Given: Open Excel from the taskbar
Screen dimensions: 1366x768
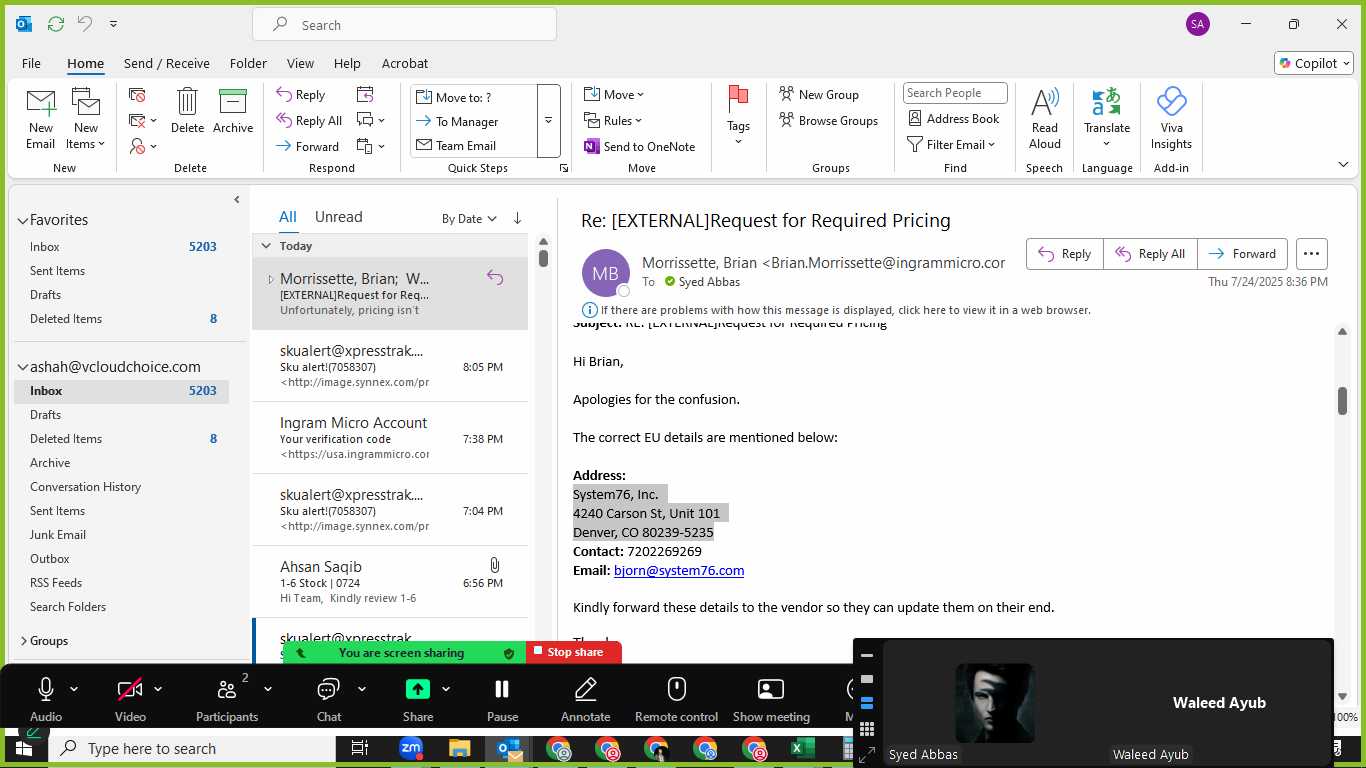Looking at the screenshot, I should pyautogui.click(x=803, y=748).
